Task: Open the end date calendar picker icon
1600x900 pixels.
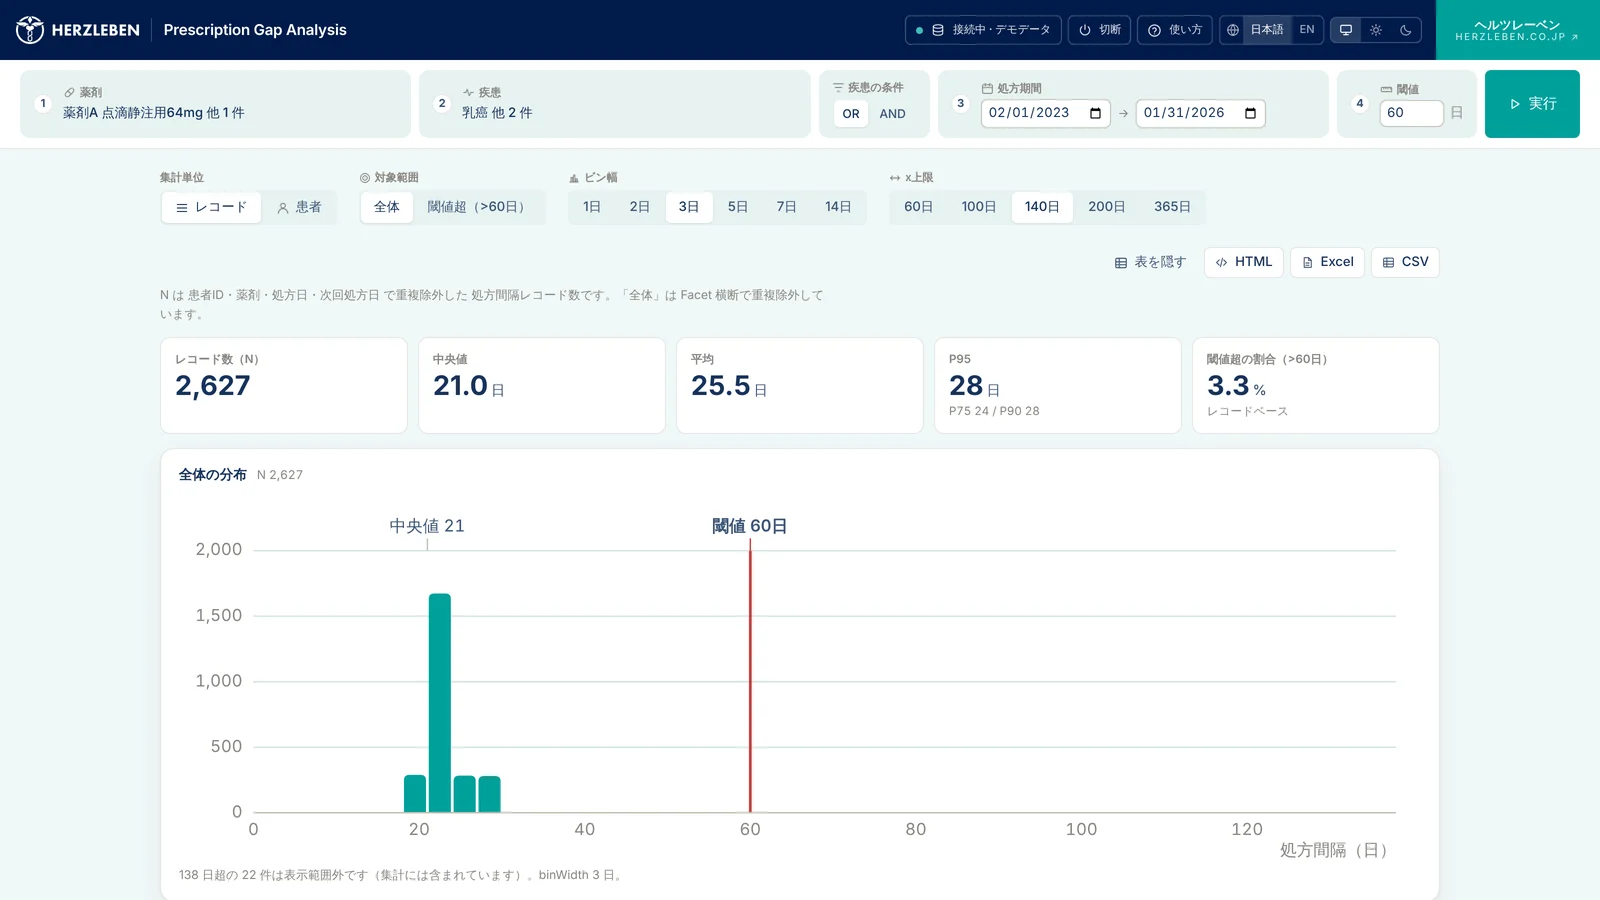Action: (1250, 113)
